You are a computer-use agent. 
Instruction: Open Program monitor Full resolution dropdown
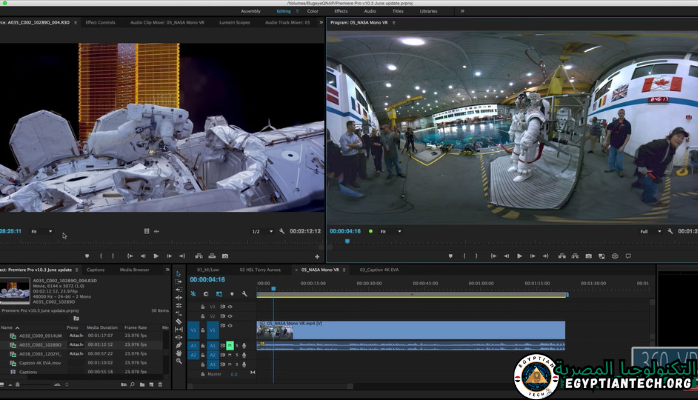pos(649,231)
